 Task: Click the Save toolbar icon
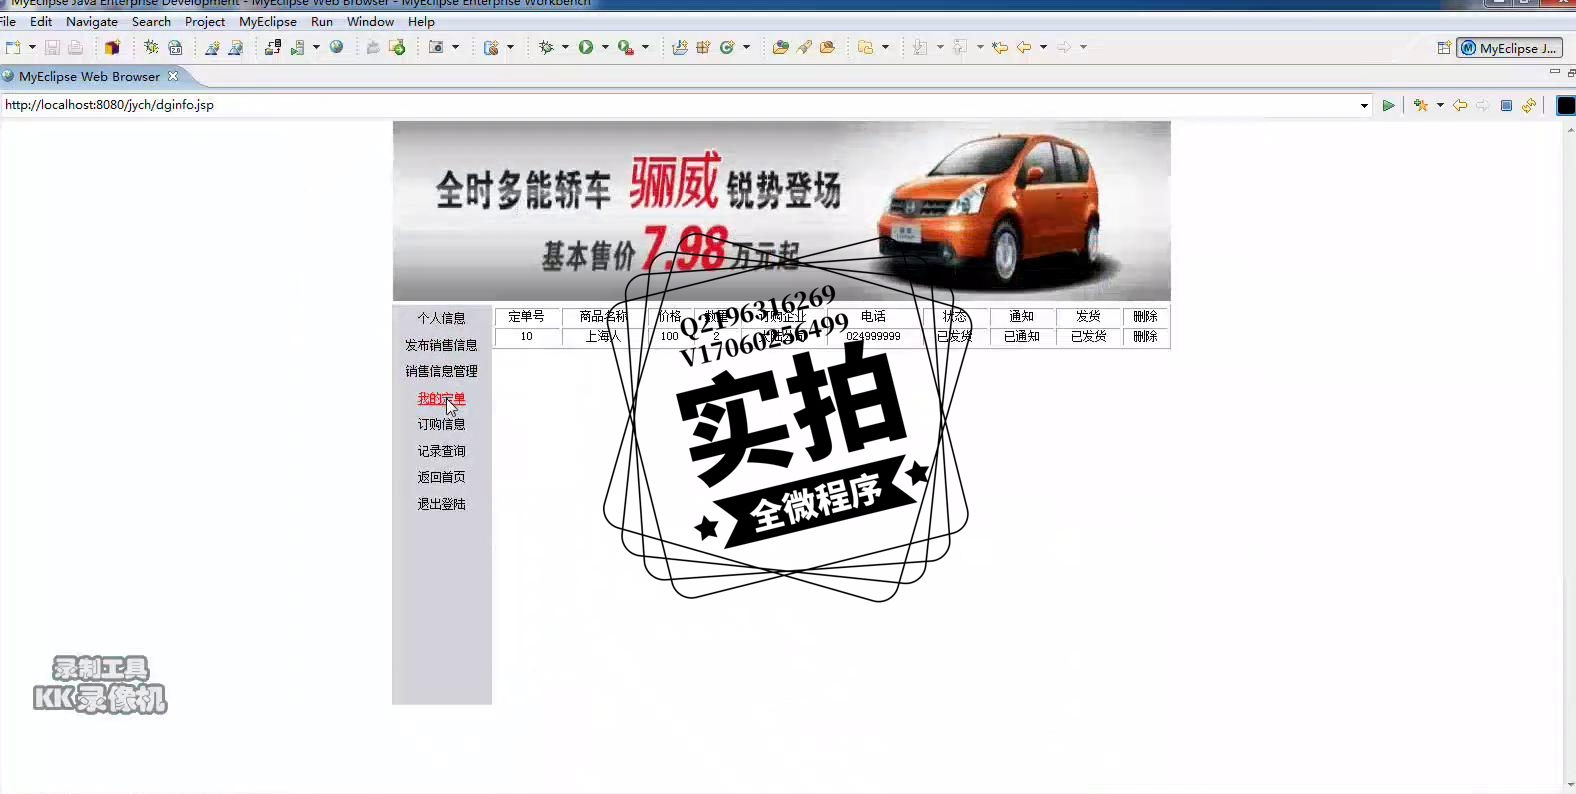click(52, 47)
